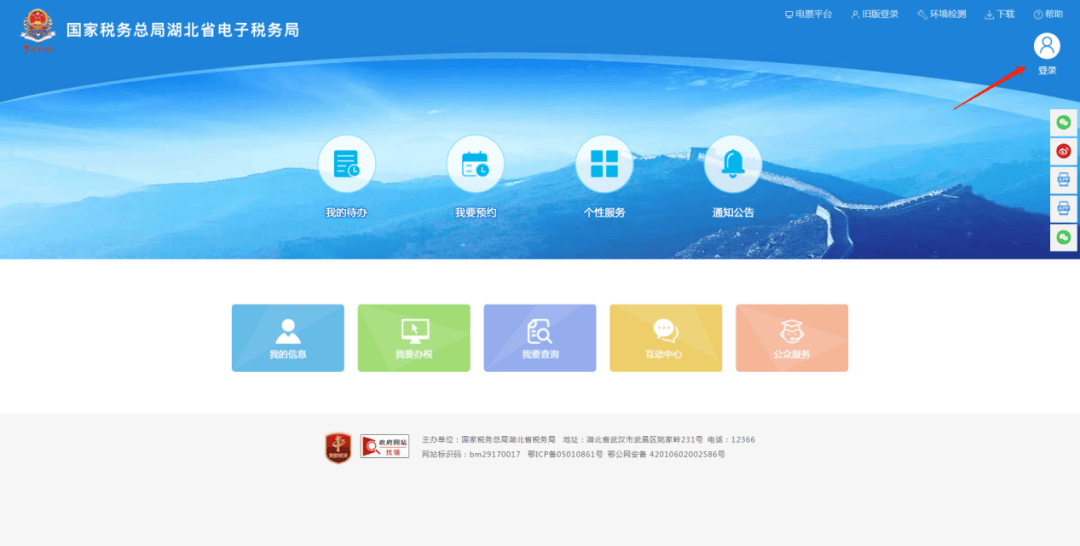Open 我的待办 circular icon
This screenshot has height=546, width=1080.
coord(346,164)
